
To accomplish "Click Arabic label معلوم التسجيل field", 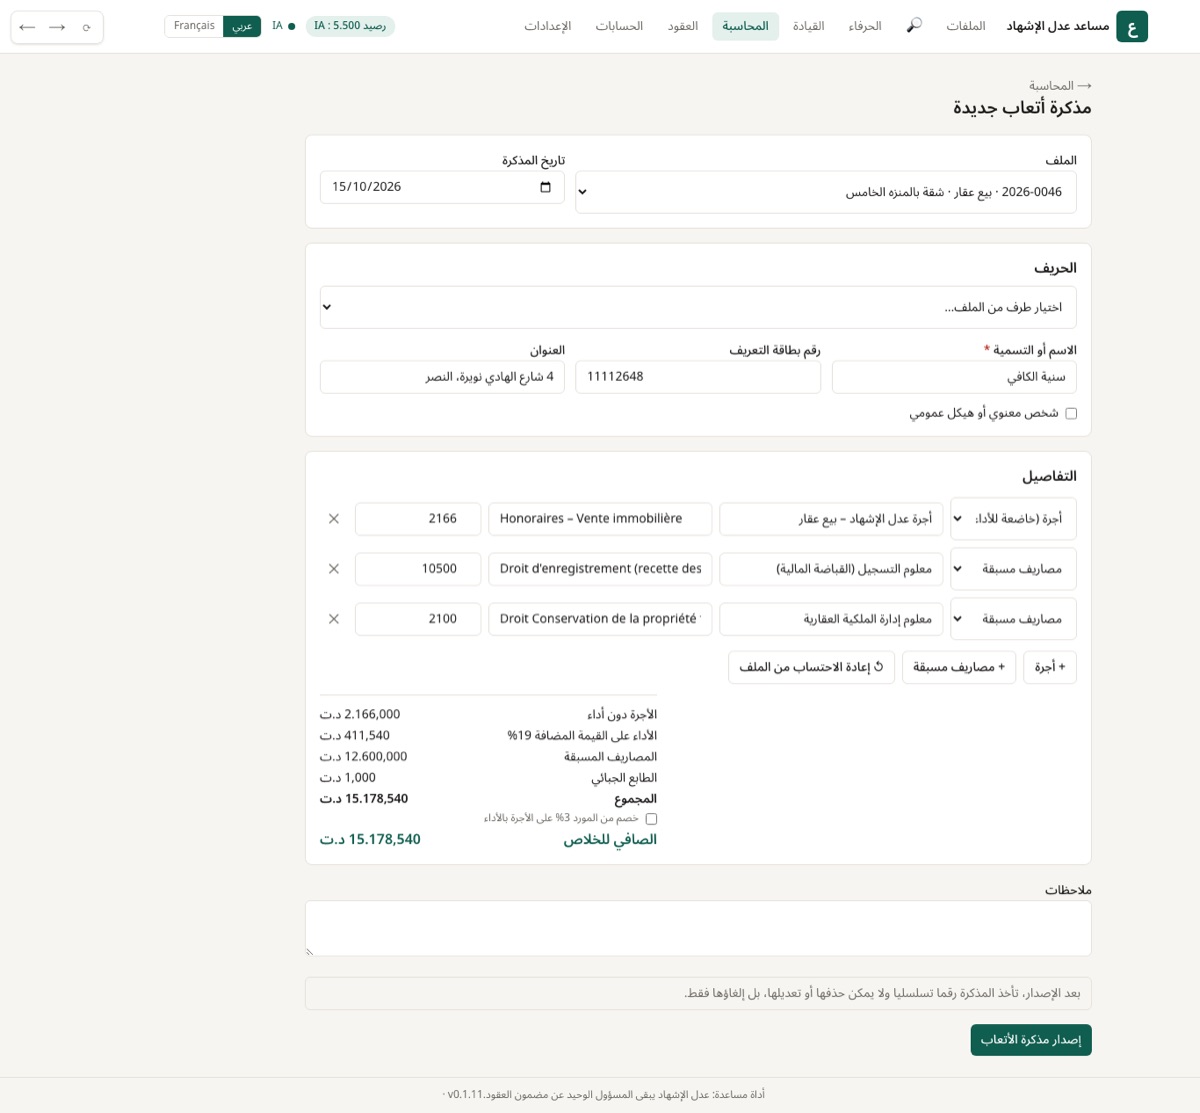I will point(831,569).
